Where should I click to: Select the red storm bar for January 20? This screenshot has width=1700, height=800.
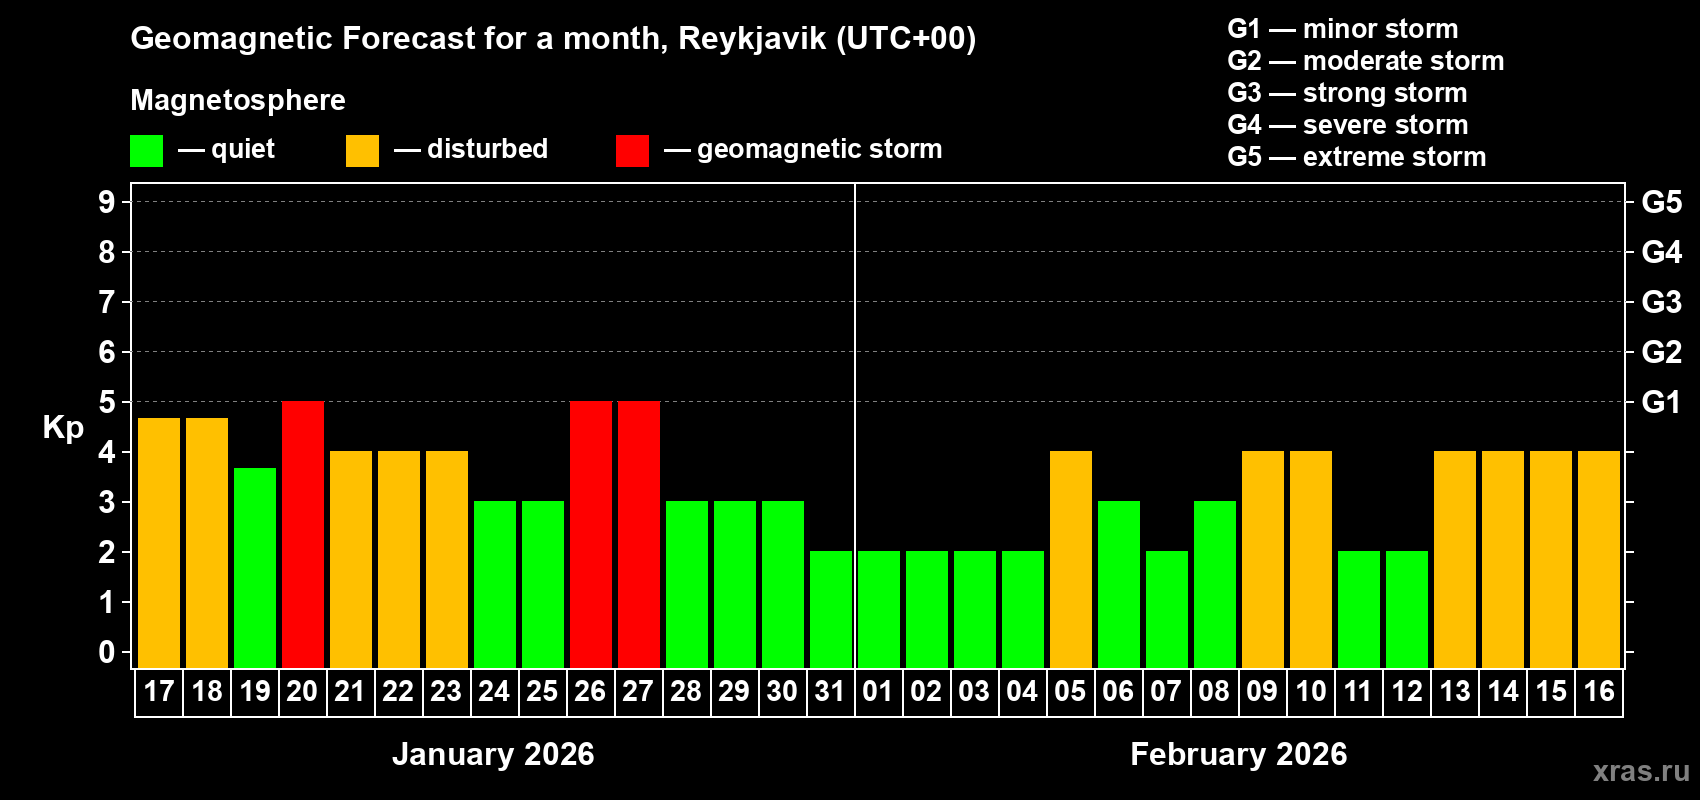(x=303, y=535)
